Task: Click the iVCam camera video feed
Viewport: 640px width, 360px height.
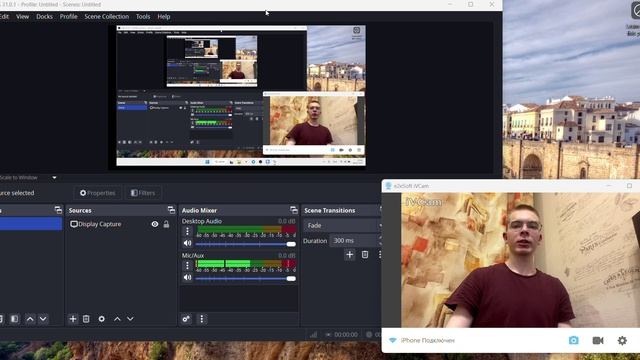Action: 520,260
